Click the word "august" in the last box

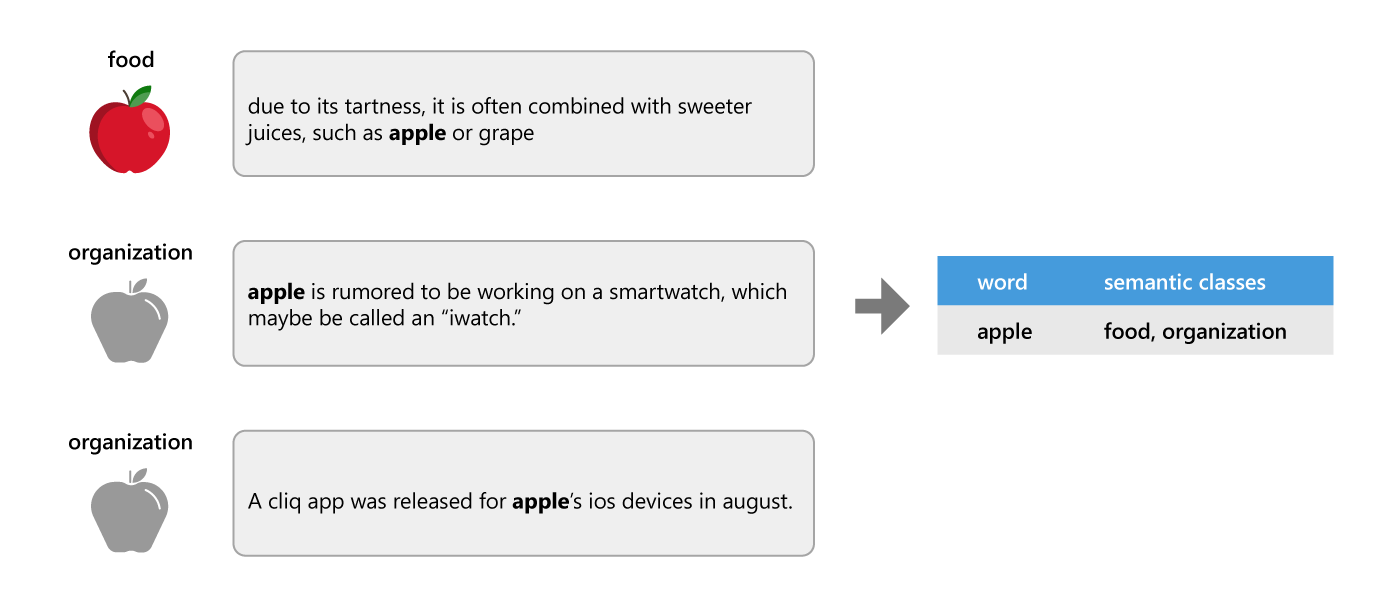[x=756, y=502]
